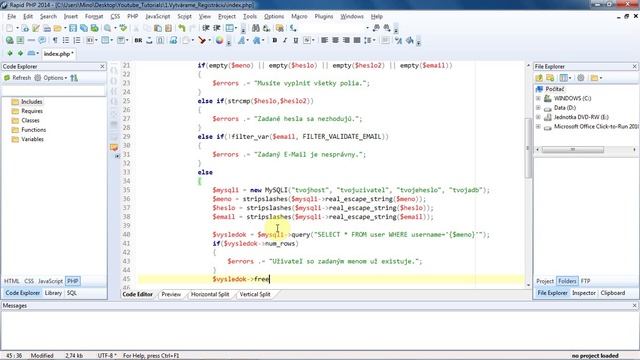Click the Save All toolbar icon

point(84,28)
